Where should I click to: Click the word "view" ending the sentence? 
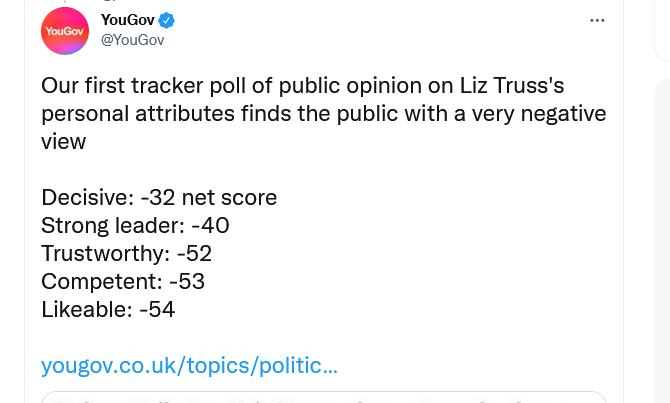click(x=64, y=142)
